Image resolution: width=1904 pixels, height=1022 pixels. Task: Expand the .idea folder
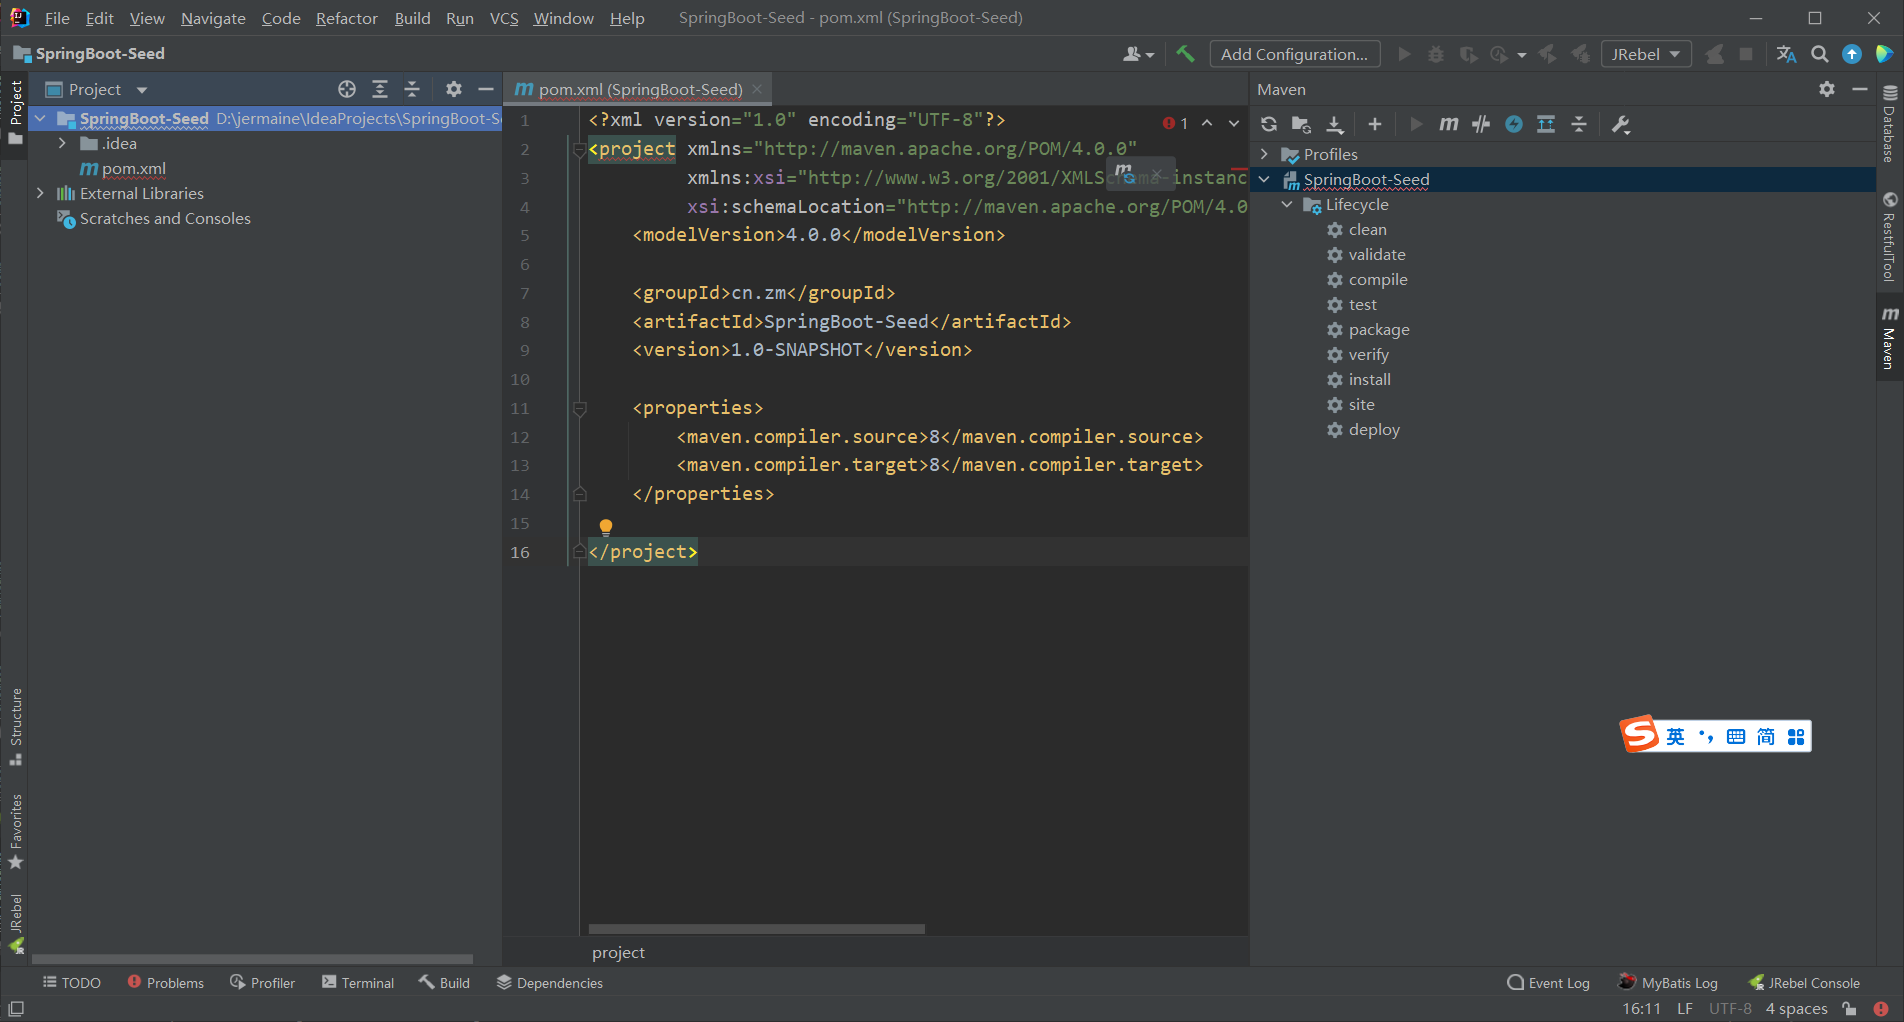[x=62, y=143]
